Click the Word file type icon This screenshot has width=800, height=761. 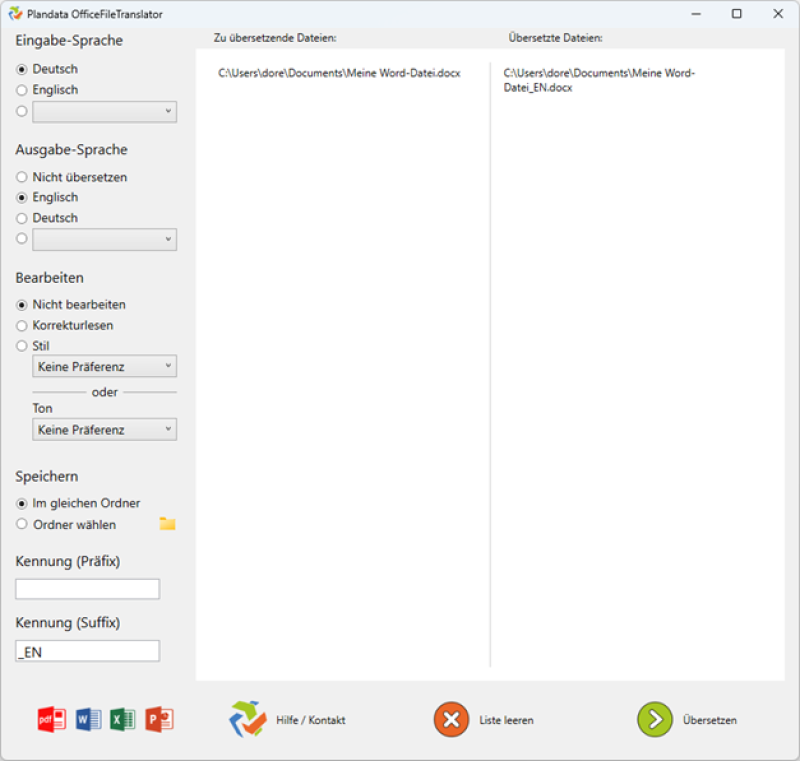click(x=88, y=719)
